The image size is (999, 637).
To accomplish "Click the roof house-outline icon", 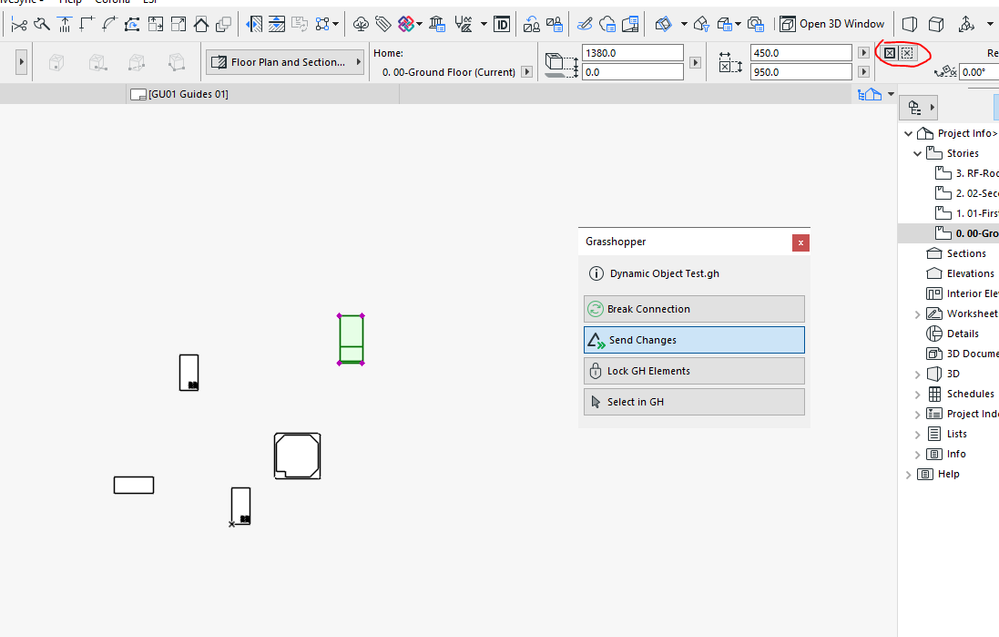I will click(x=201, y=25).
